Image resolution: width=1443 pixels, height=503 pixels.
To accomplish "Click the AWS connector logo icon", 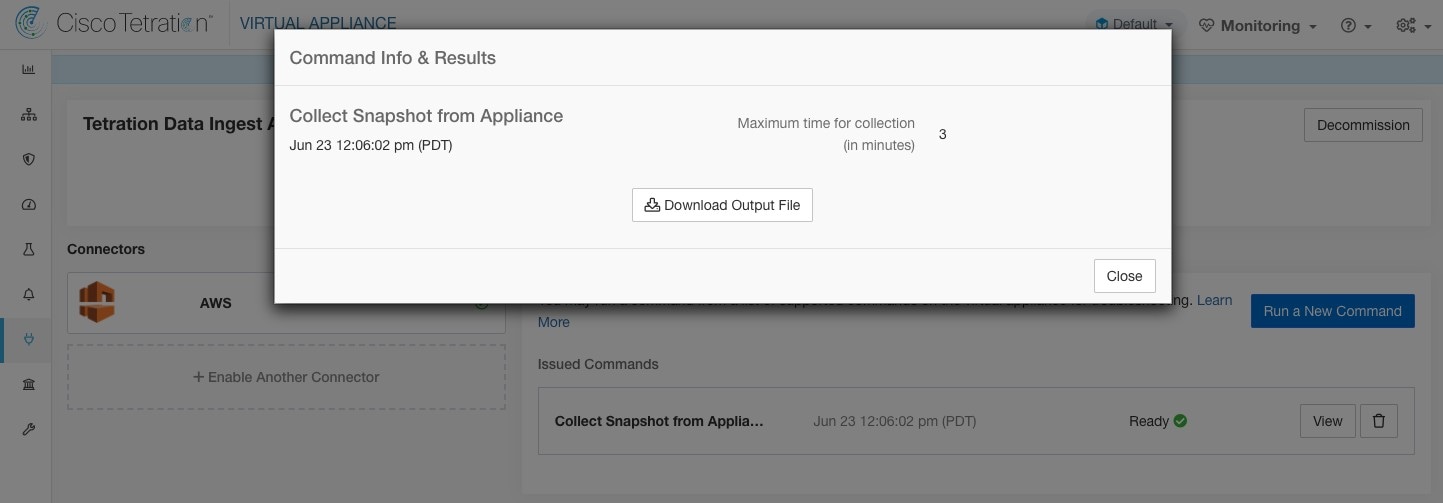I will (x=97, y=303).
